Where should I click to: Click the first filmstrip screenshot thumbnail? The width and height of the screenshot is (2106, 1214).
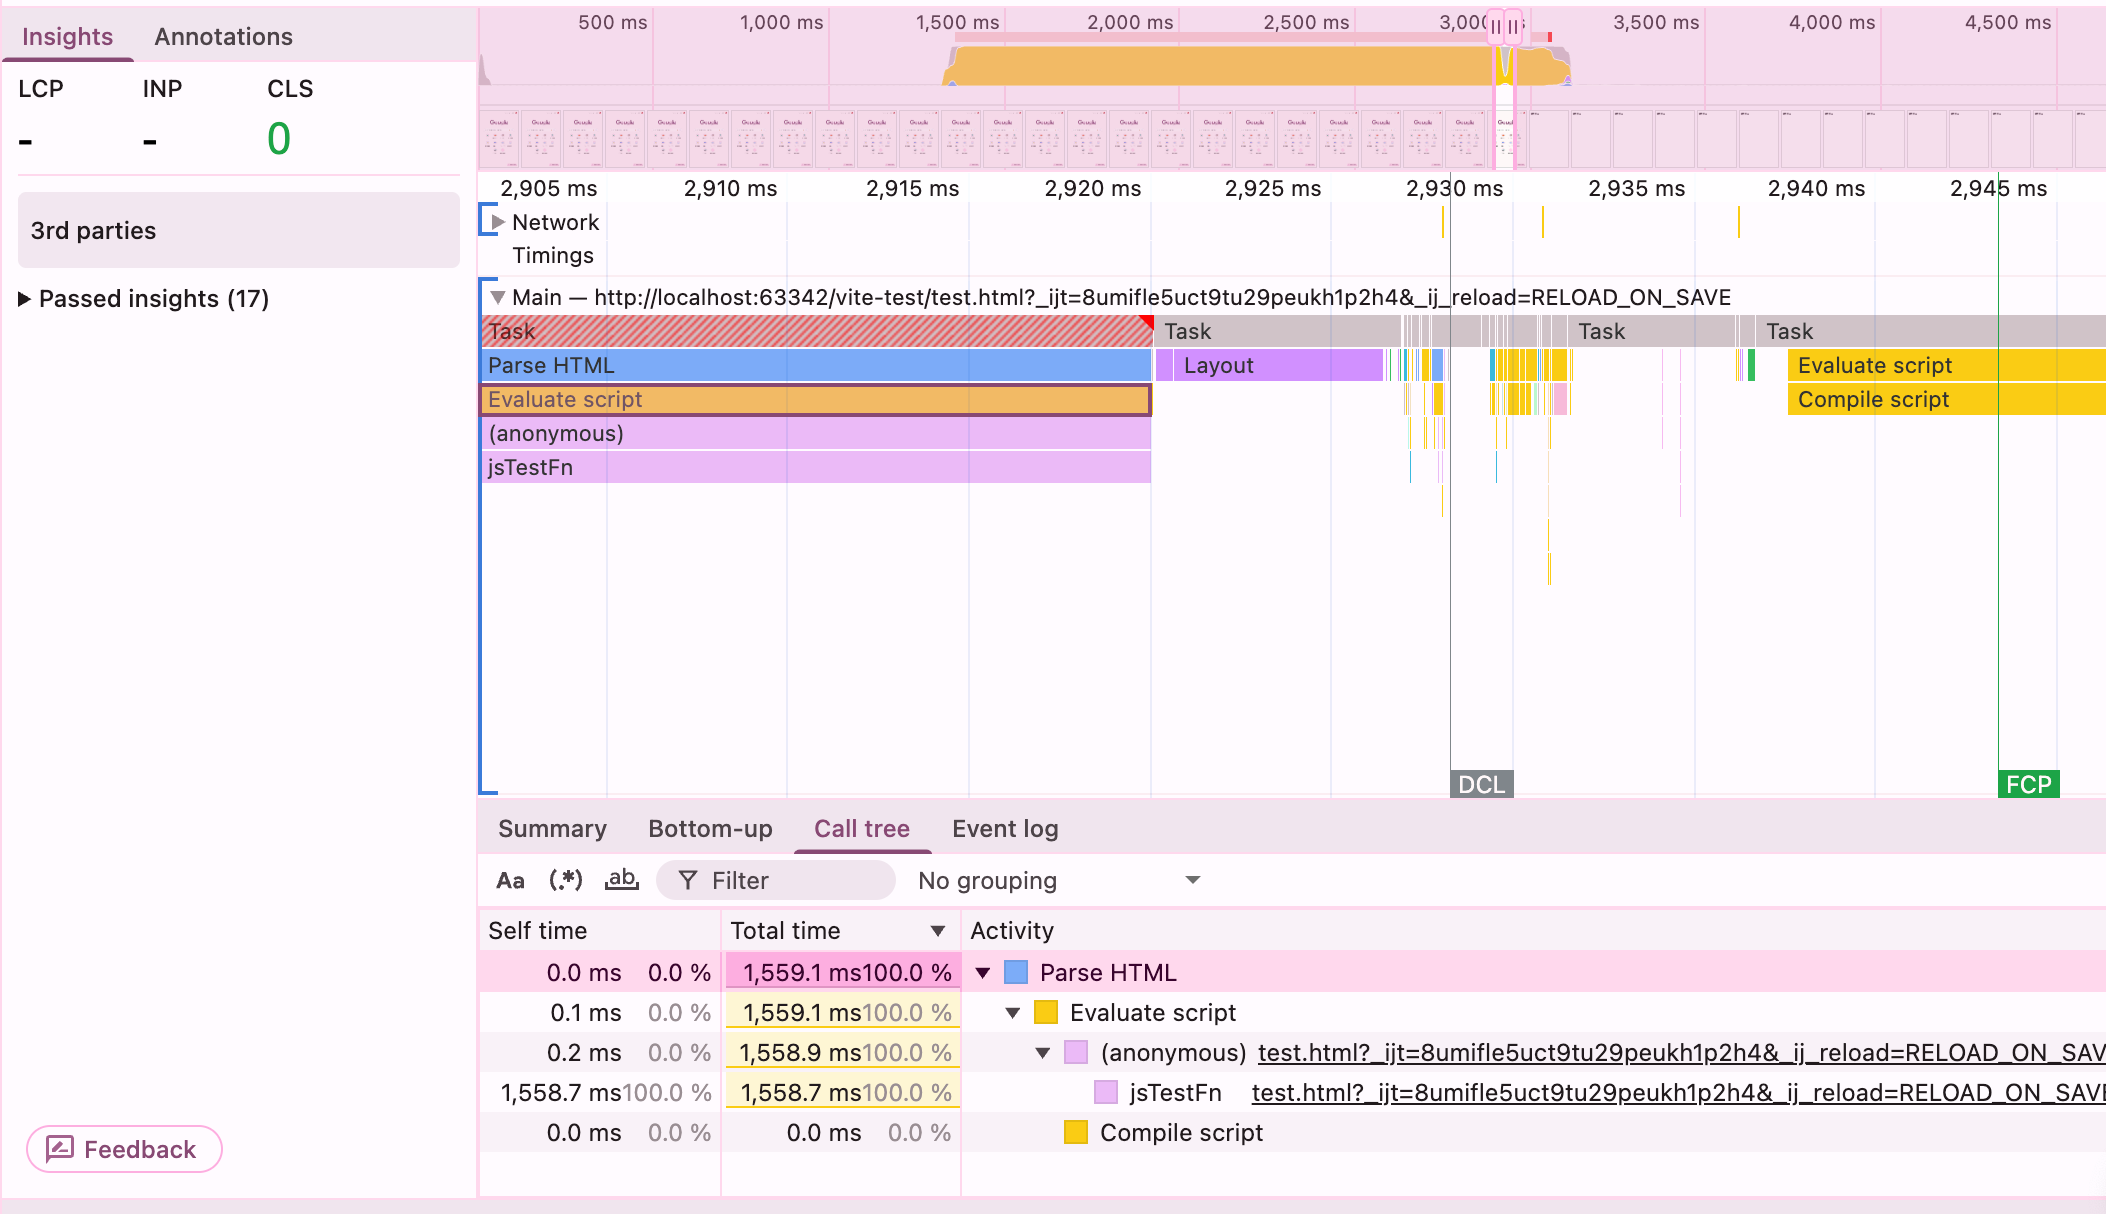500,139
